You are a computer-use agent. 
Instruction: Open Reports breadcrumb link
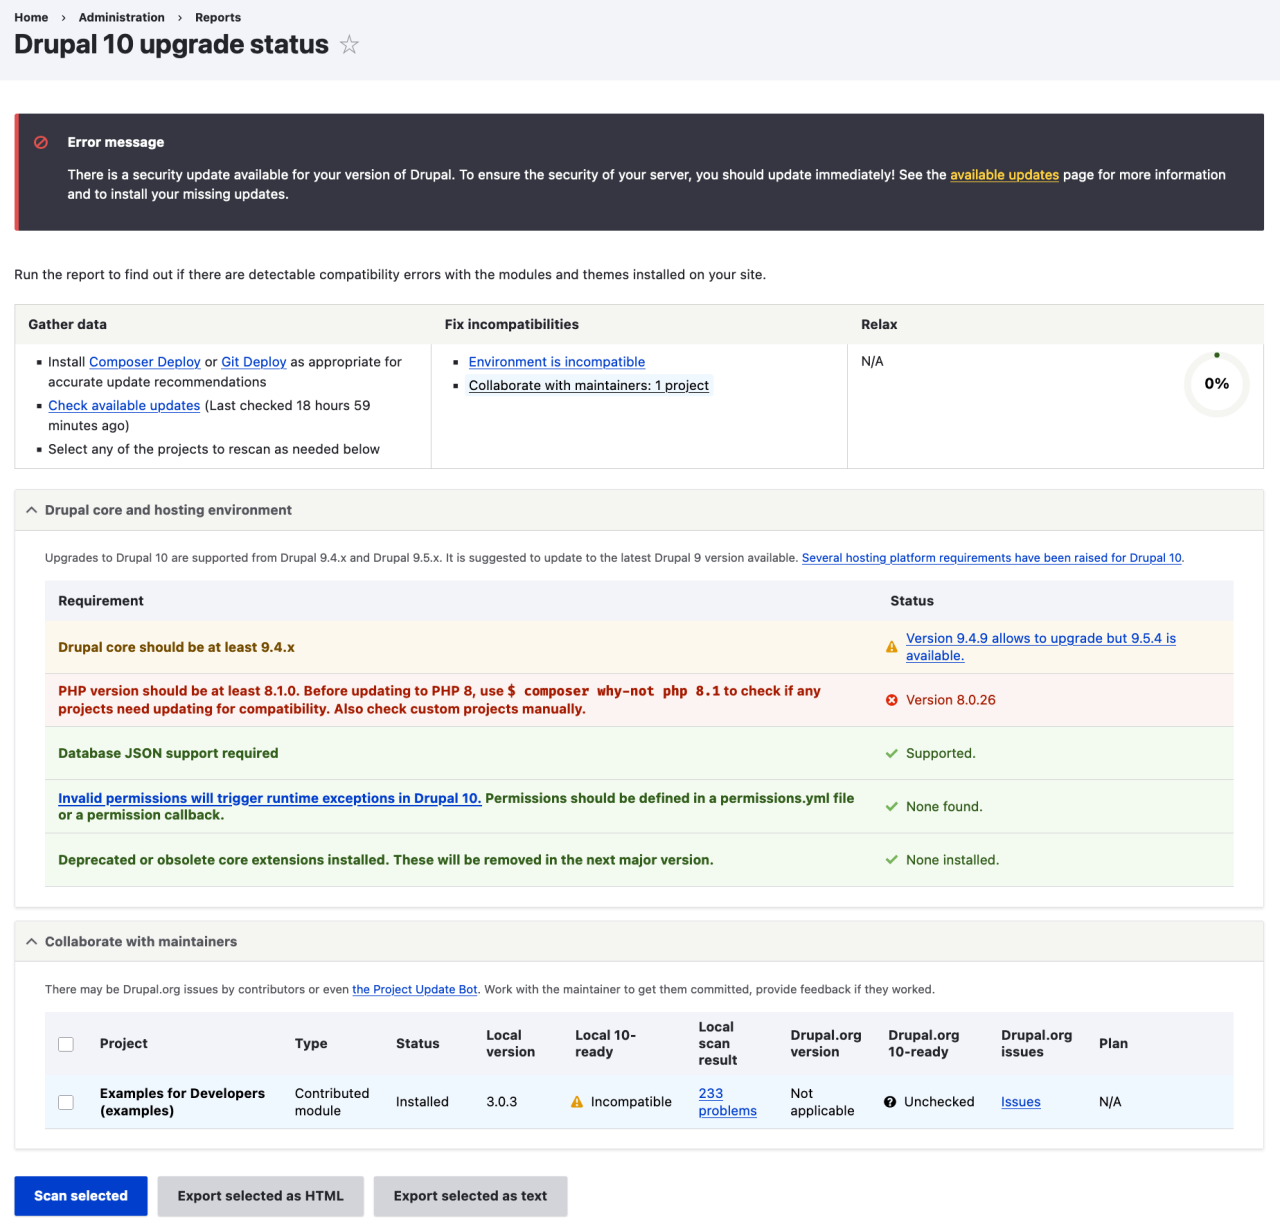coord(218,17)
